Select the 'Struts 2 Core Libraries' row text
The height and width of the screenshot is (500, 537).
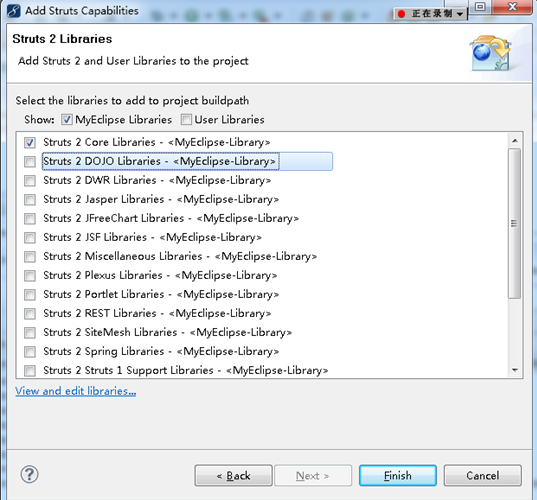[x=157, y=142]
